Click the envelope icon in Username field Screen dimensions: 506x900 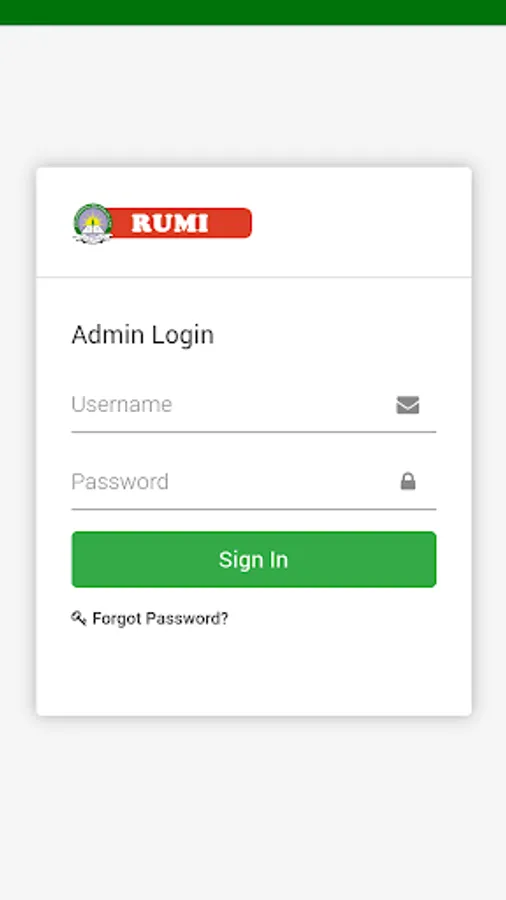tap(407, 405)
